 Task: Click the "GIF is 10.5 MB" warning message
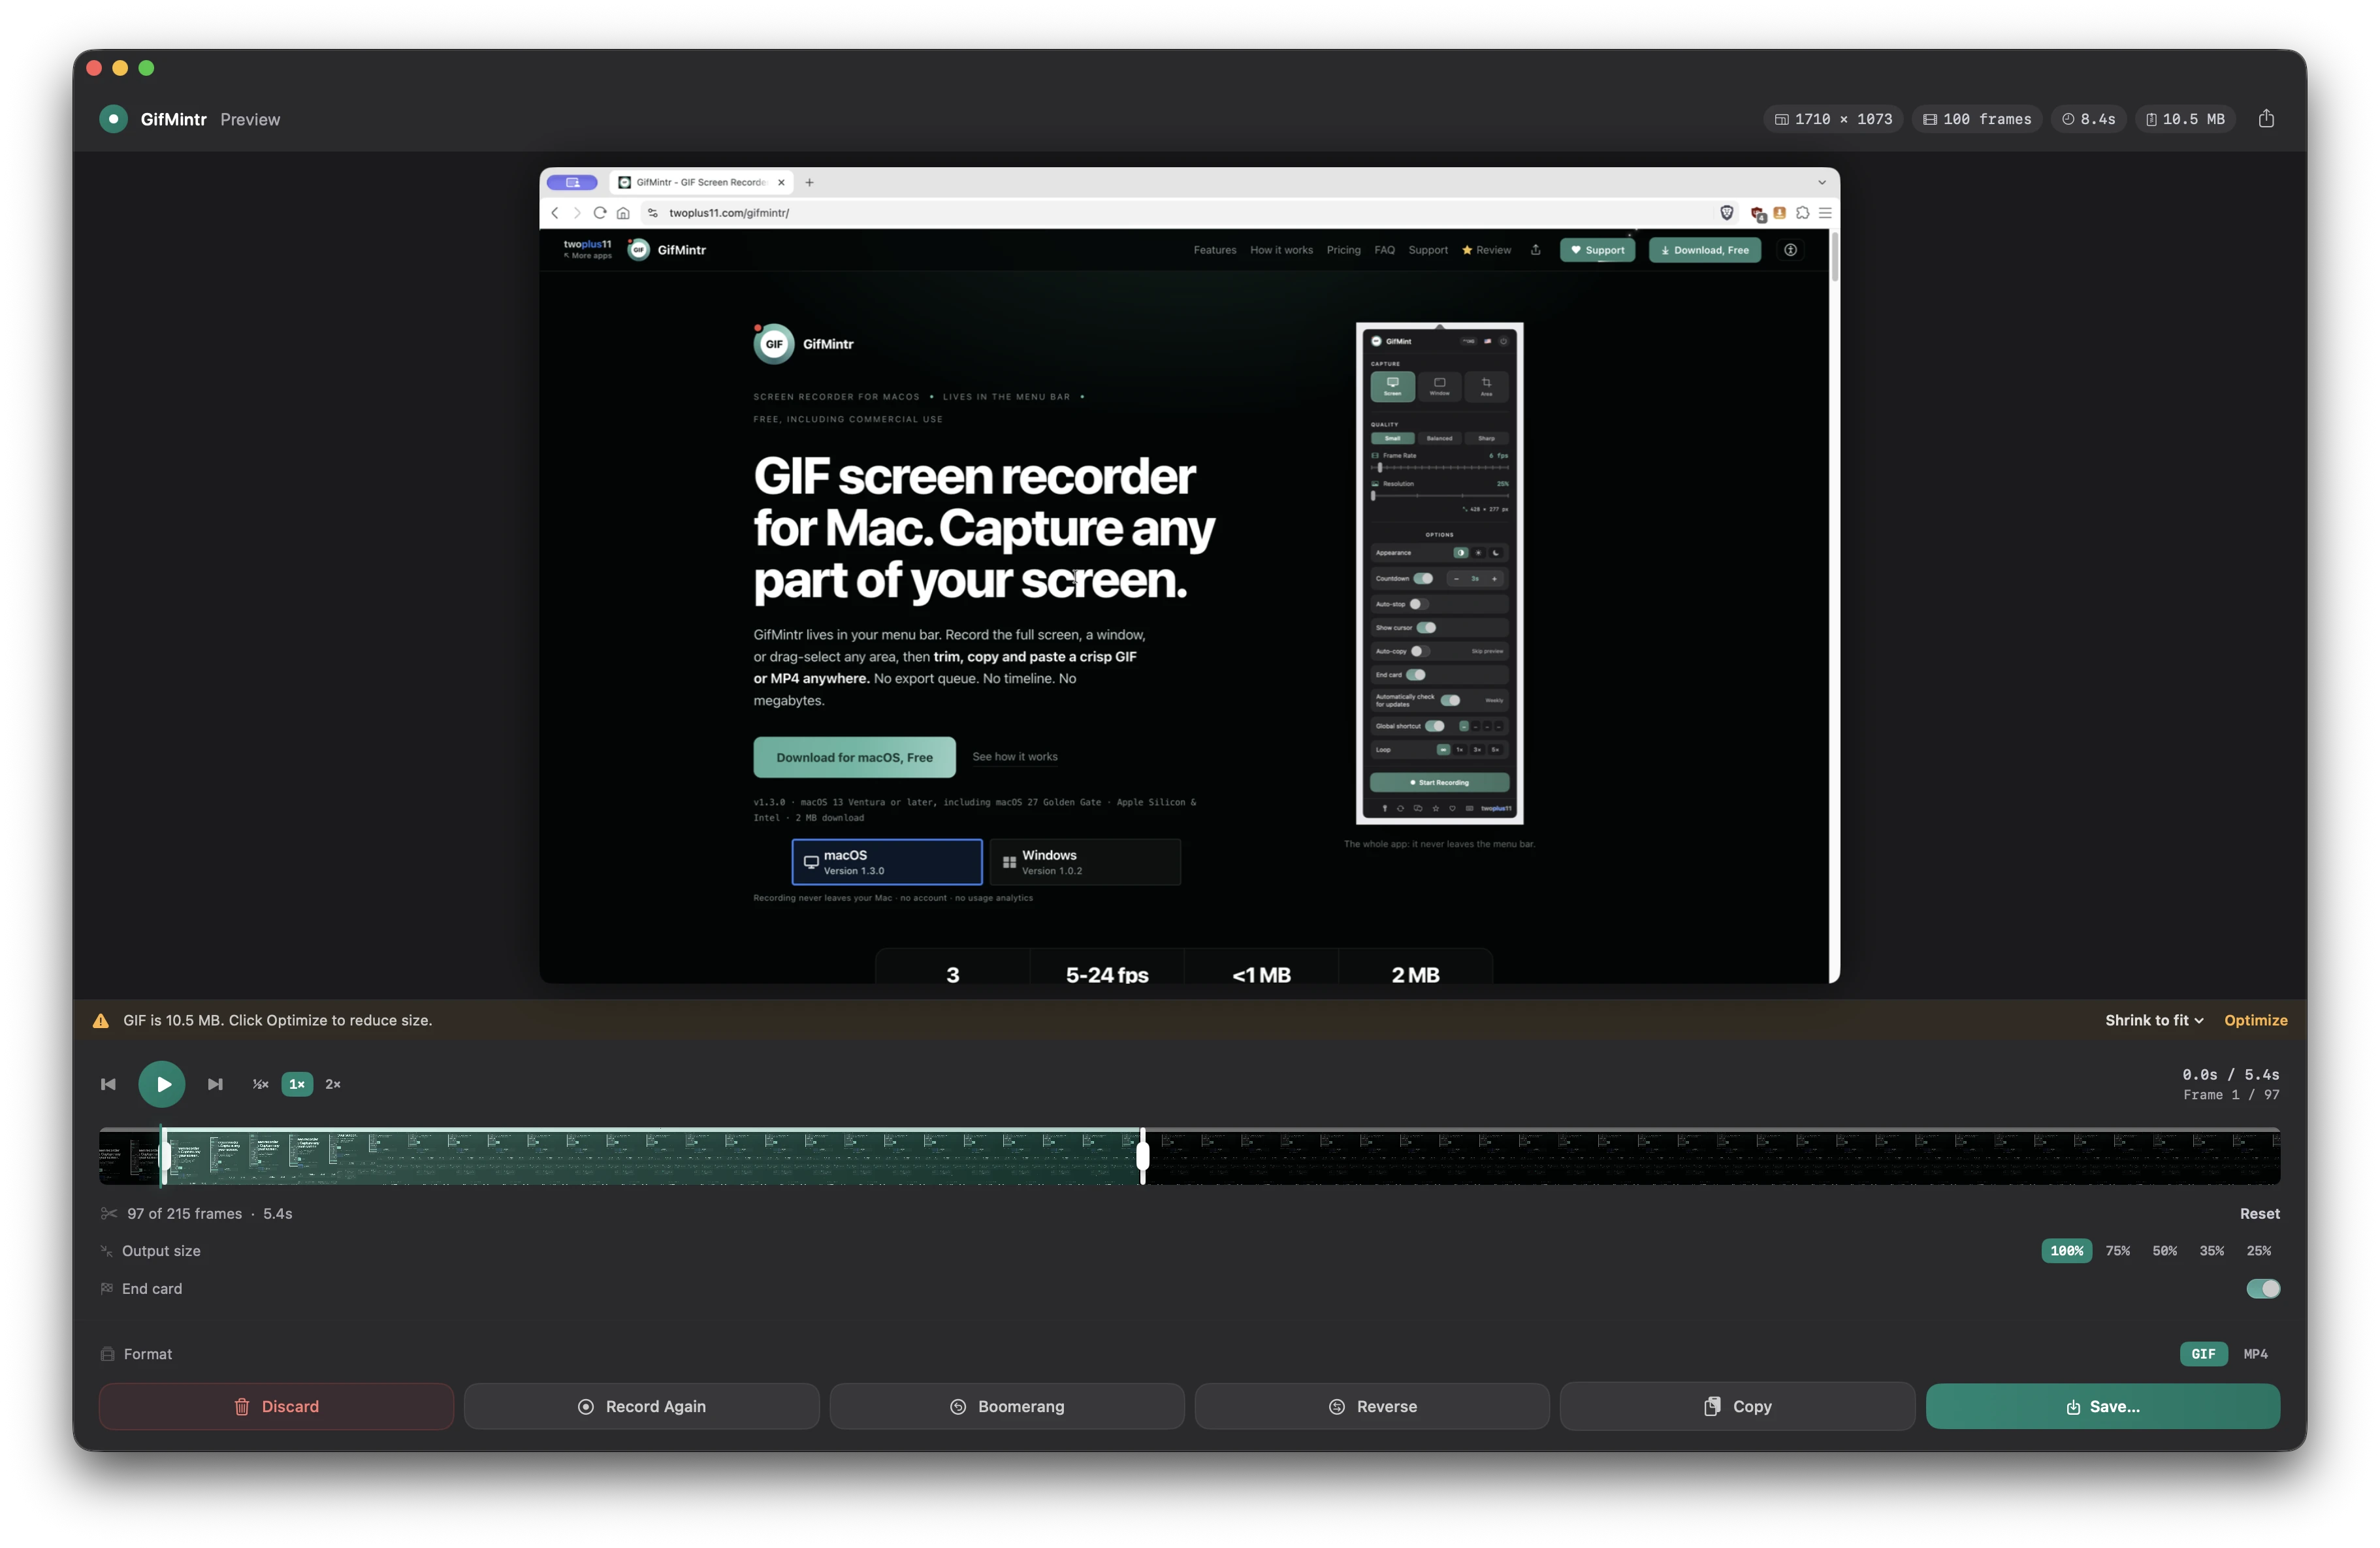[x=277, y=1020]
